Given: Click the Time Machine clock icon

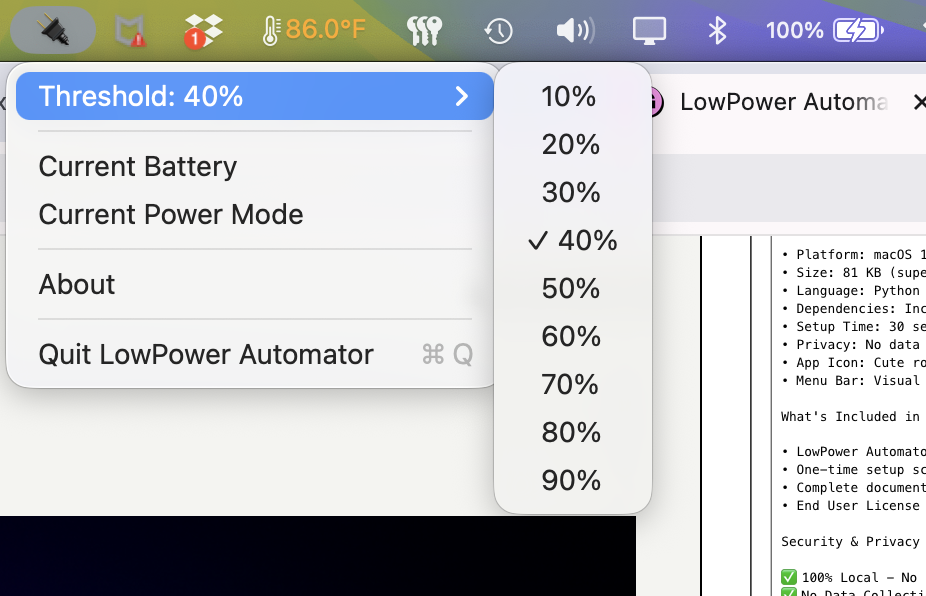Looking at the screenshot, I should click(498, 30).
